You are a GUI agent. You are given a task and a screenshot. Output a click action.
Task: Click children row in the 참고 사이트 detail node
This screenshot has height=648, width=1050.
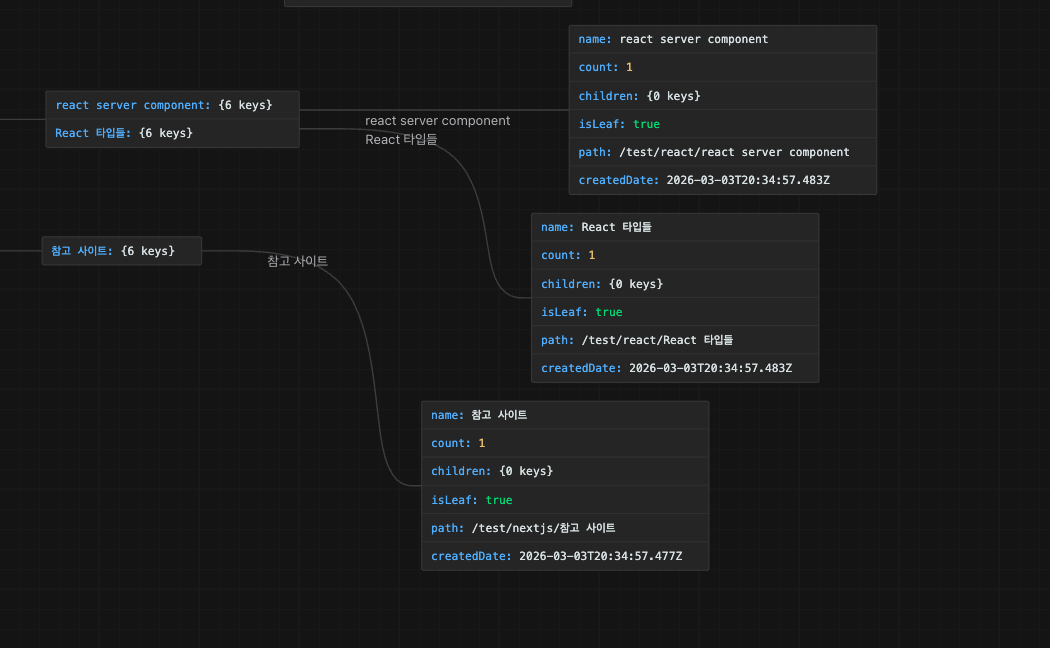coord(564,471)
